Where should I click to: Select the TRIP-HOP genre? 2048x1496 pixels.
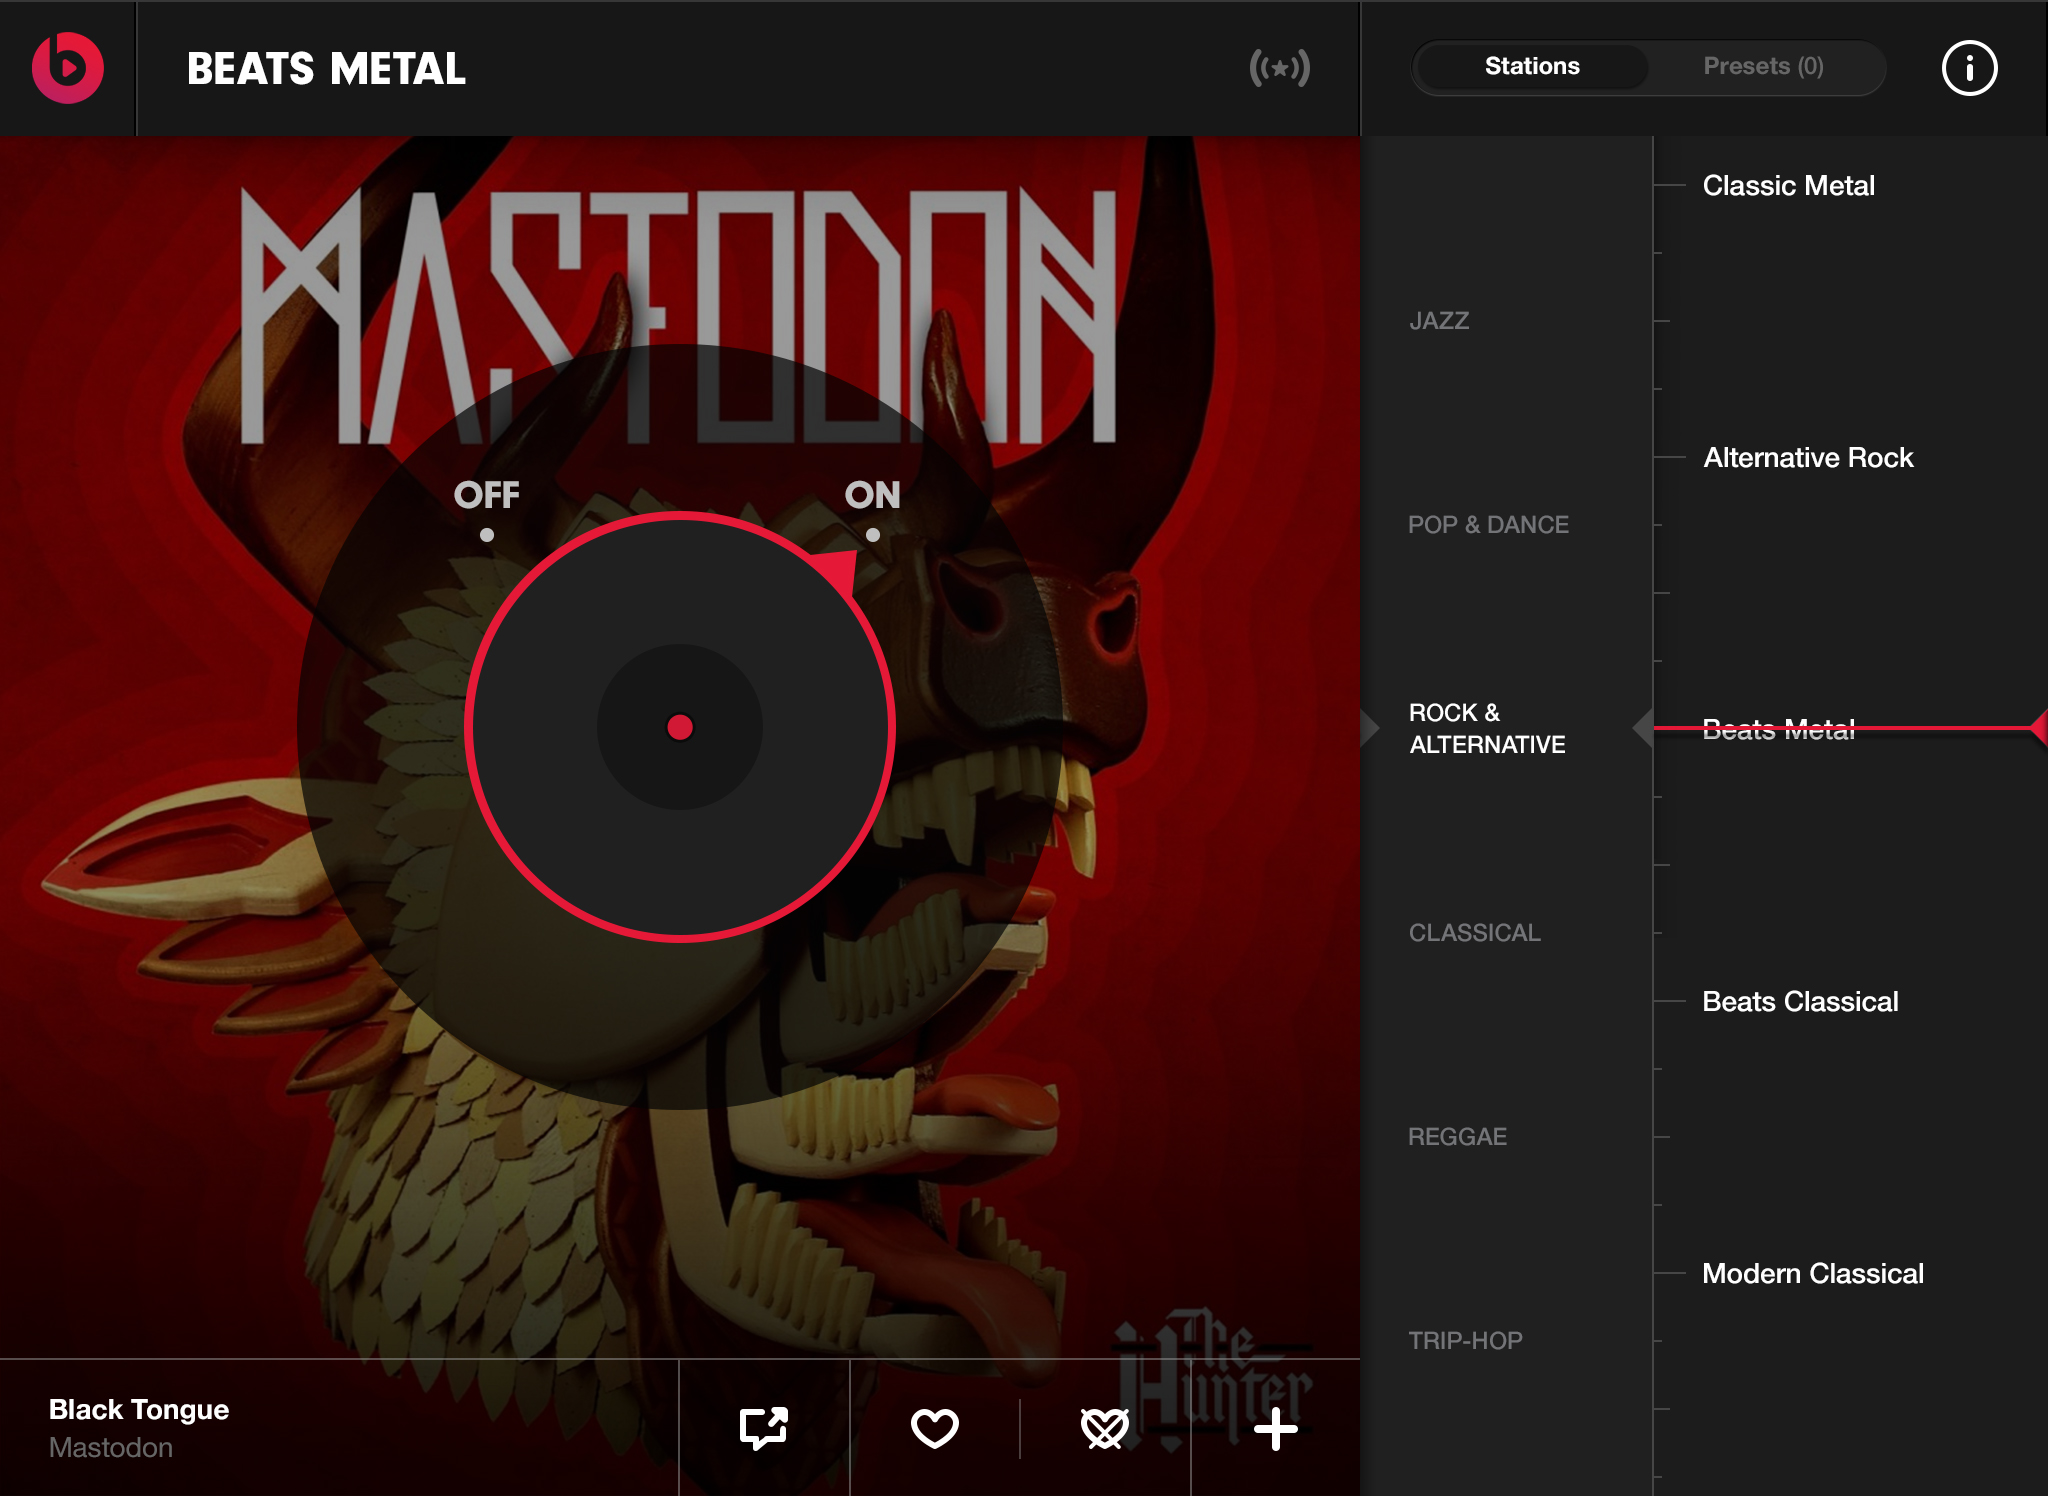tap(1465, 1341)
